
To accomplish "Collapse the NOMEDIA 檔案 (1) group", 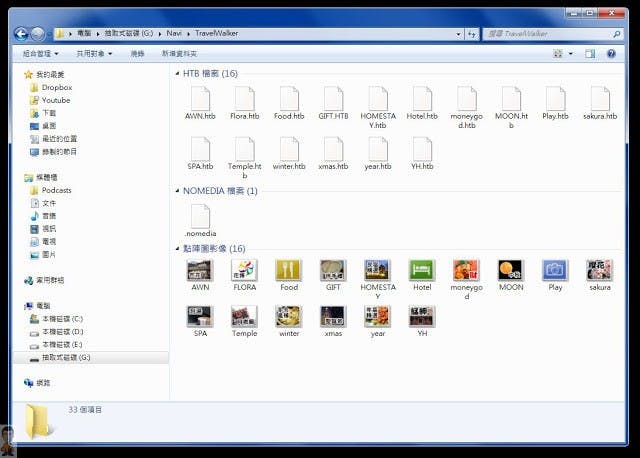I will click(177, 190).
